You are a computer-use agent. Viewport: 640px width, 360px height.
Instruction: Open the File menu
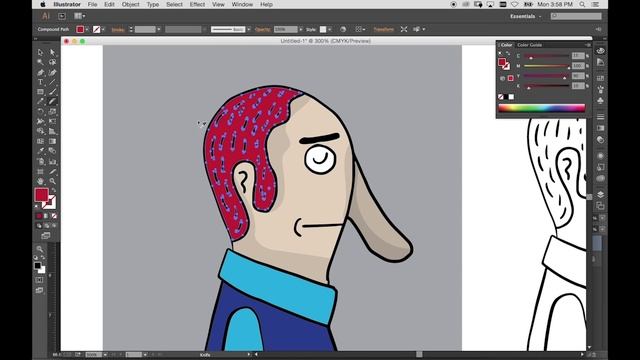(x=92, y=4)
